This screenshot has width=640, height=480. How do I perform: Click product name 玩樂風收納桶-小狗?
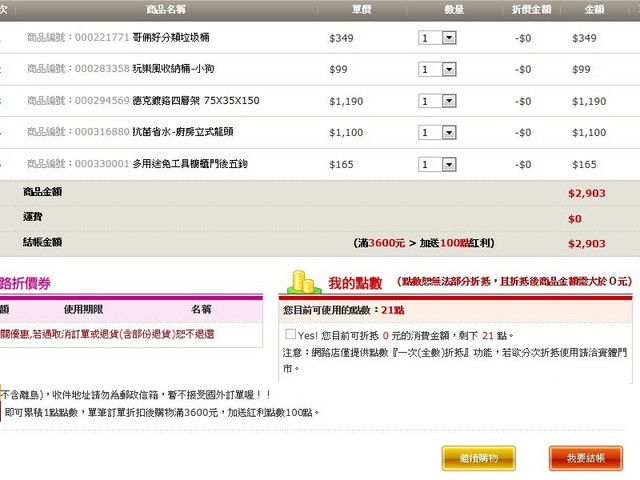click(x=173, y=69)
